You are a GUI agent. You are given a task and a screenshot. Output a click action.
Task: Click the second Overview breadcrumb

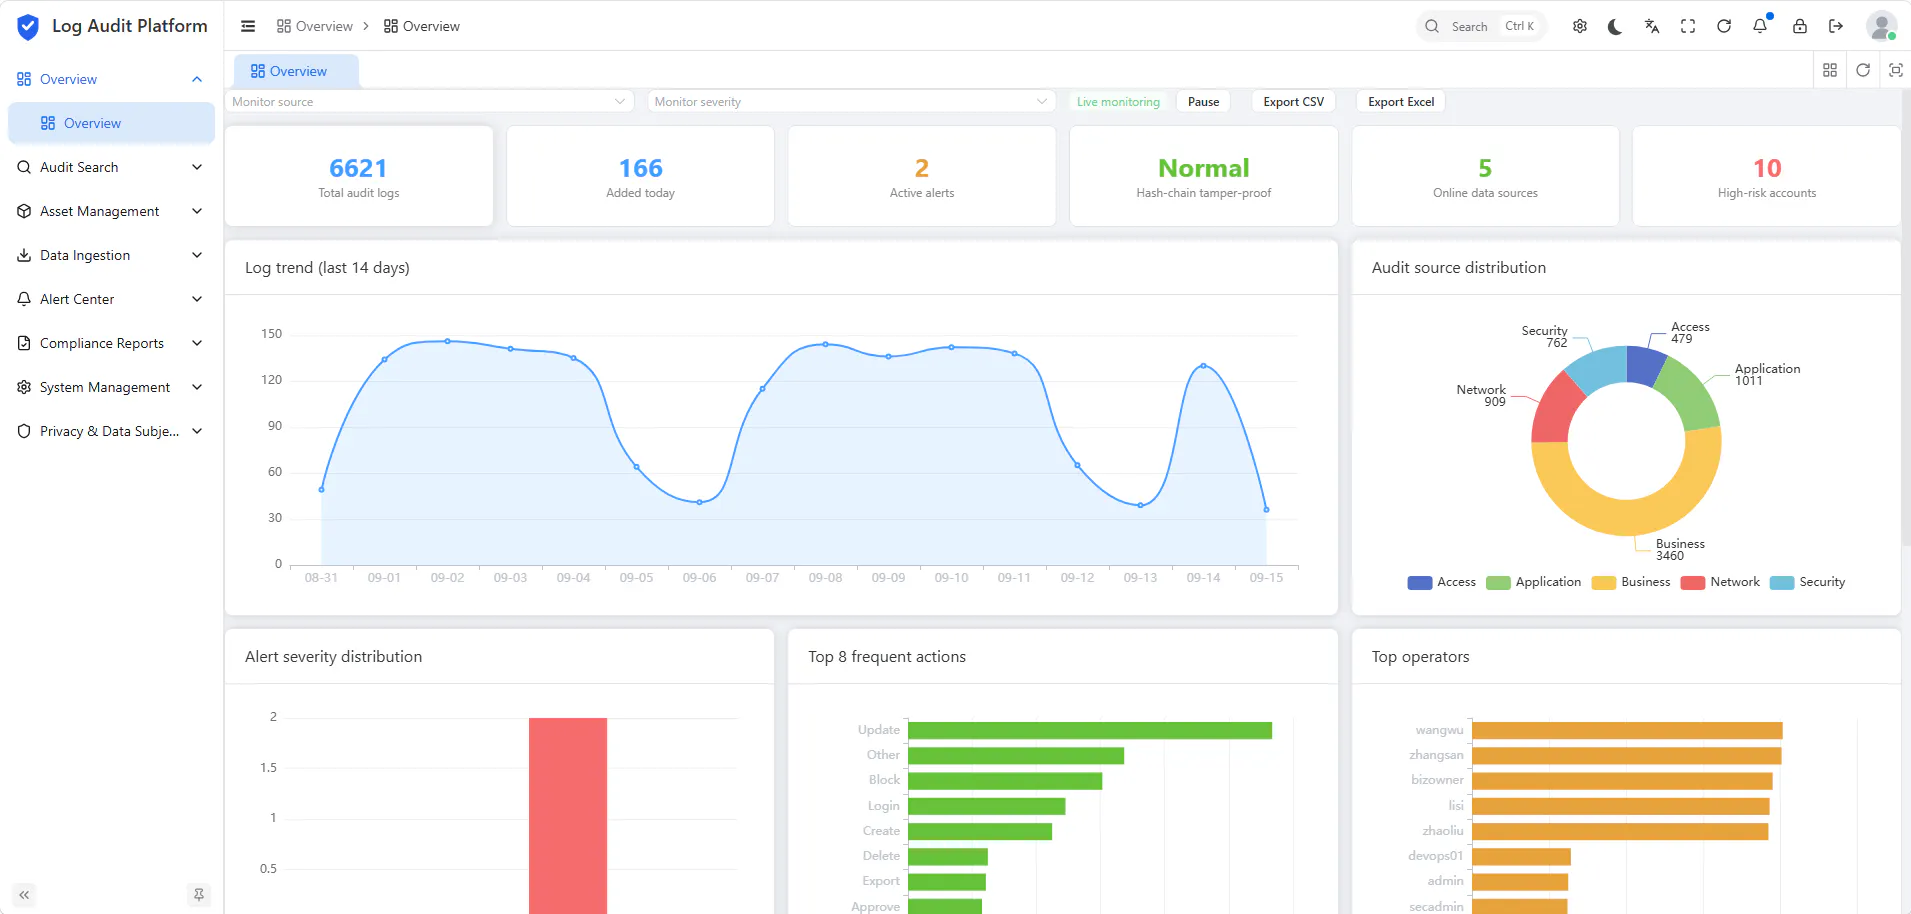(421, 26)
